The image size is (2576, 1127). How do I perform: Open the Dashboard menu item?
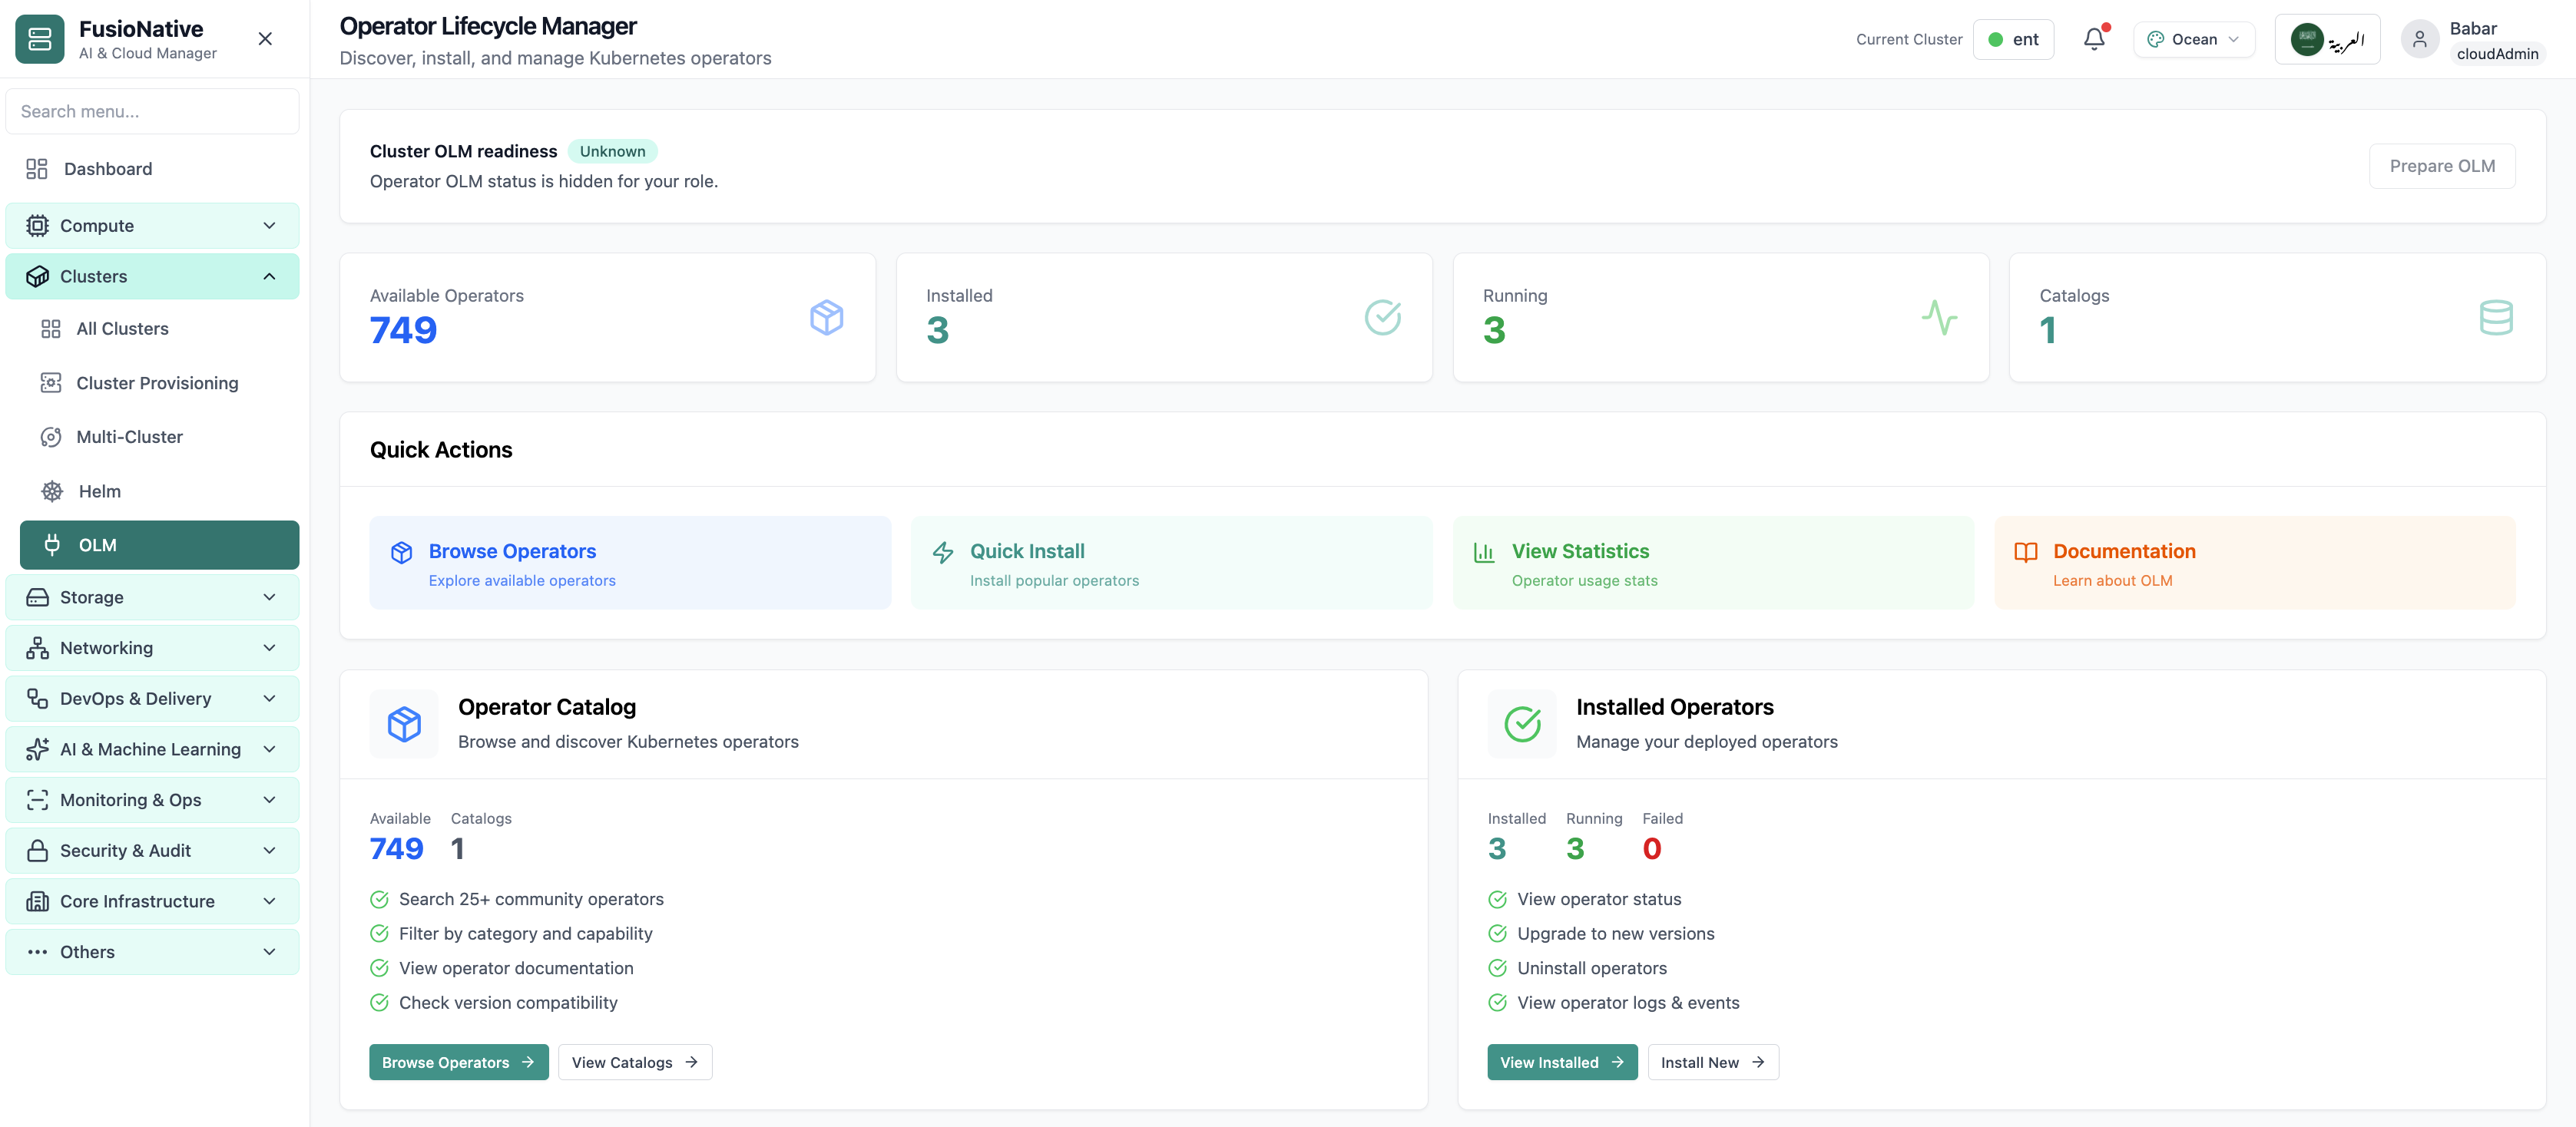152,169
